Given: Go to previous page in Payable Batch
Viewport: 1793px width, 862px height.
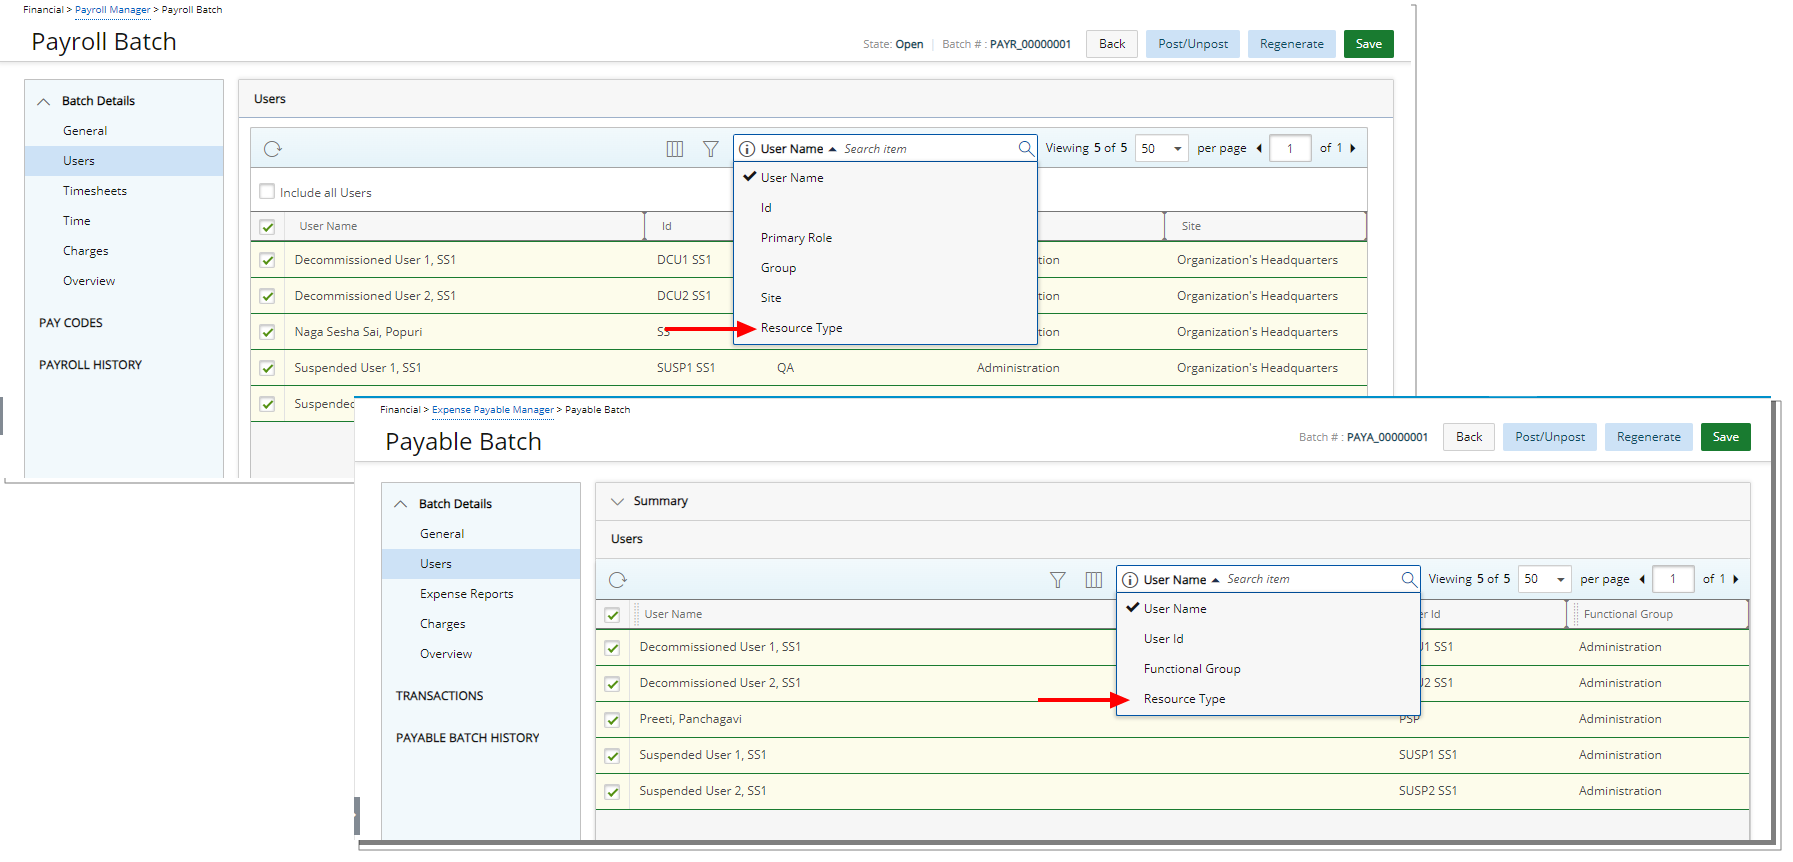Looking at the screenshot, I should (1642, 579).
